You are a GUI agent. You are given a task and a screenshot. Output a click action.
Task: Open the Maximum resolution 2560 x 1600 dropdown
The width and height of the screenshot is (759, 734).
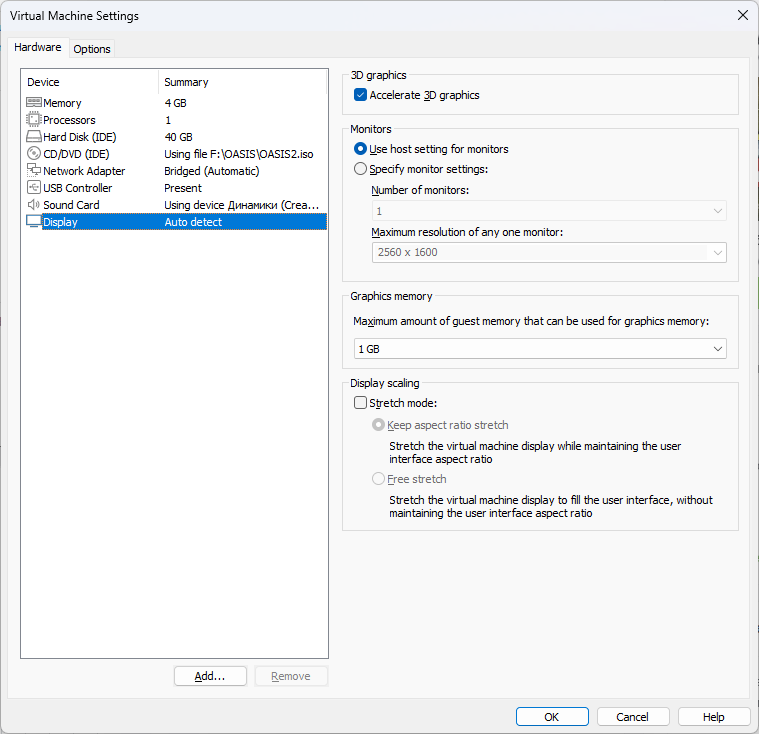point(548,253)
